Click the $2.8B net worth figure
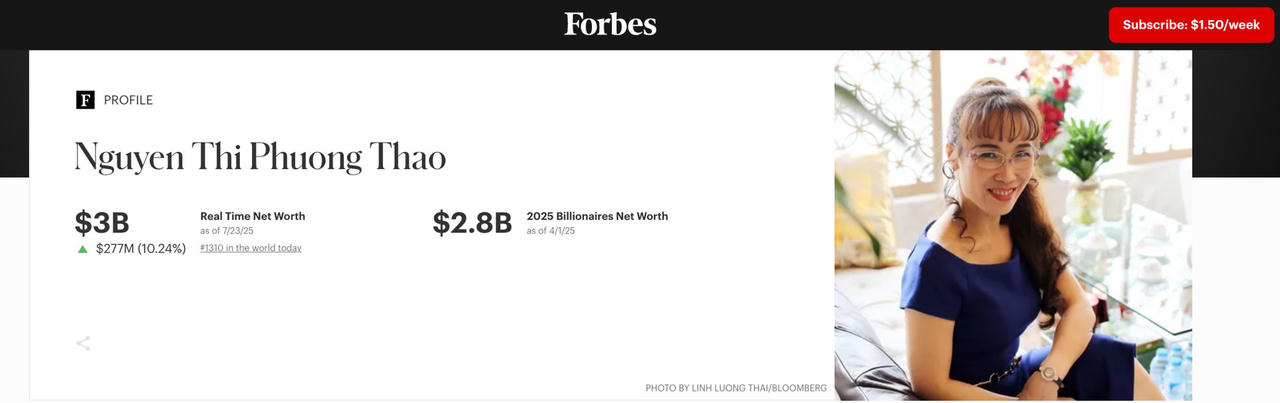The height and width of the screenshot is (403, 1280). pyautogui.click(x=472, y=222)
